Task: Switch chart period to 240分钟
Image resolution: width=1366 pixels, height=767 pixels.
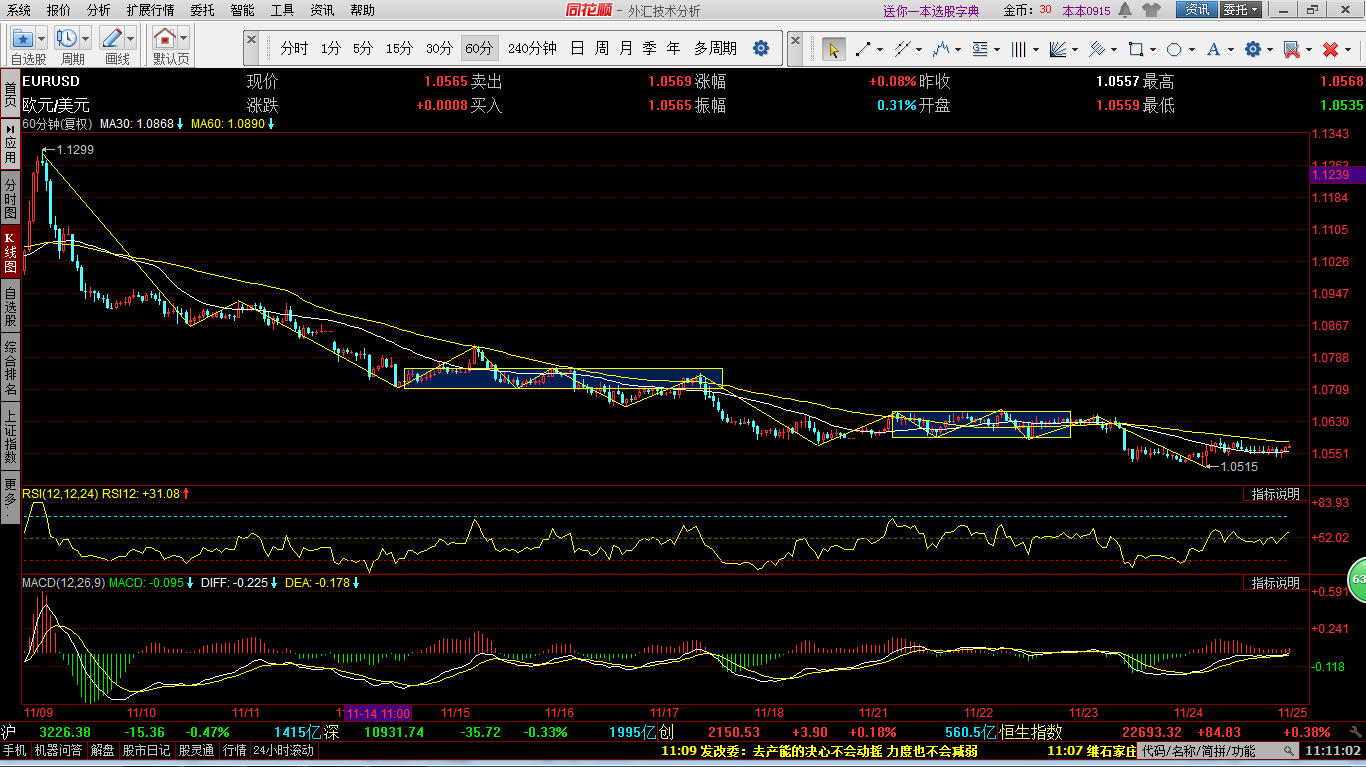Action: pos(532,48)
